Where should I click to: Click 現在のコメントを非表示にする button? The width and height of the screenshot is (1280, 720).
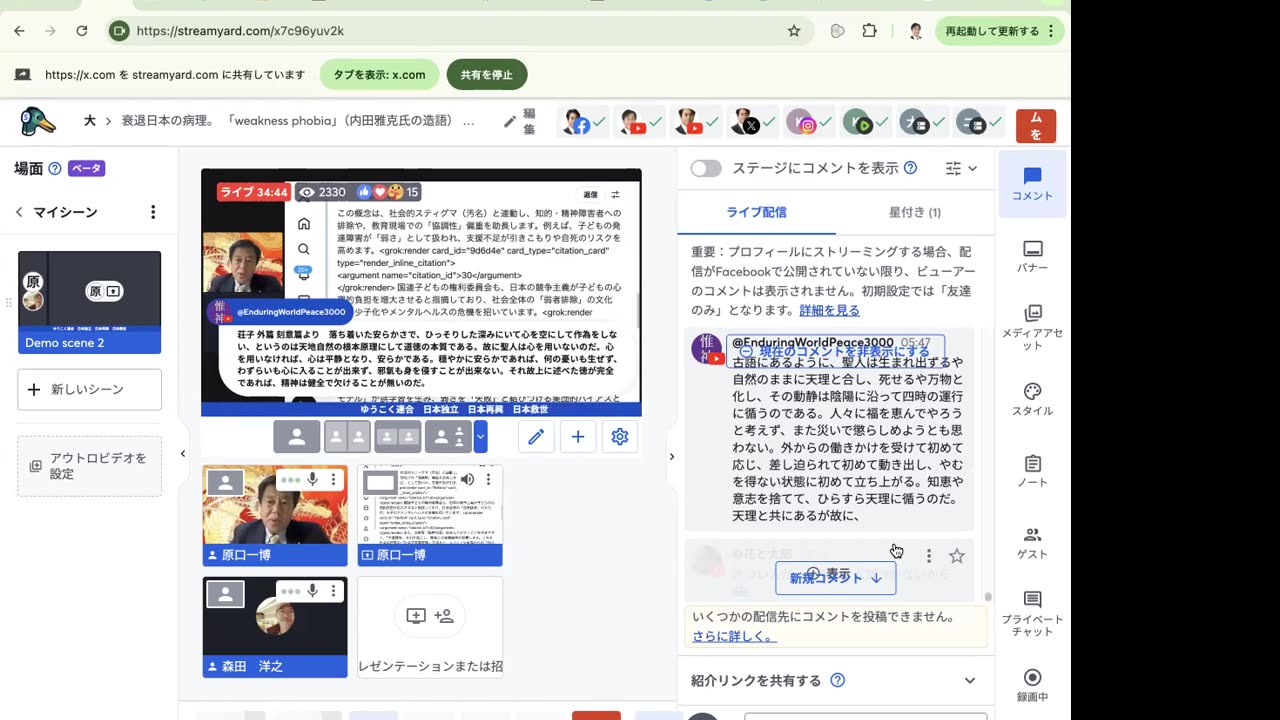pos(835,351)
